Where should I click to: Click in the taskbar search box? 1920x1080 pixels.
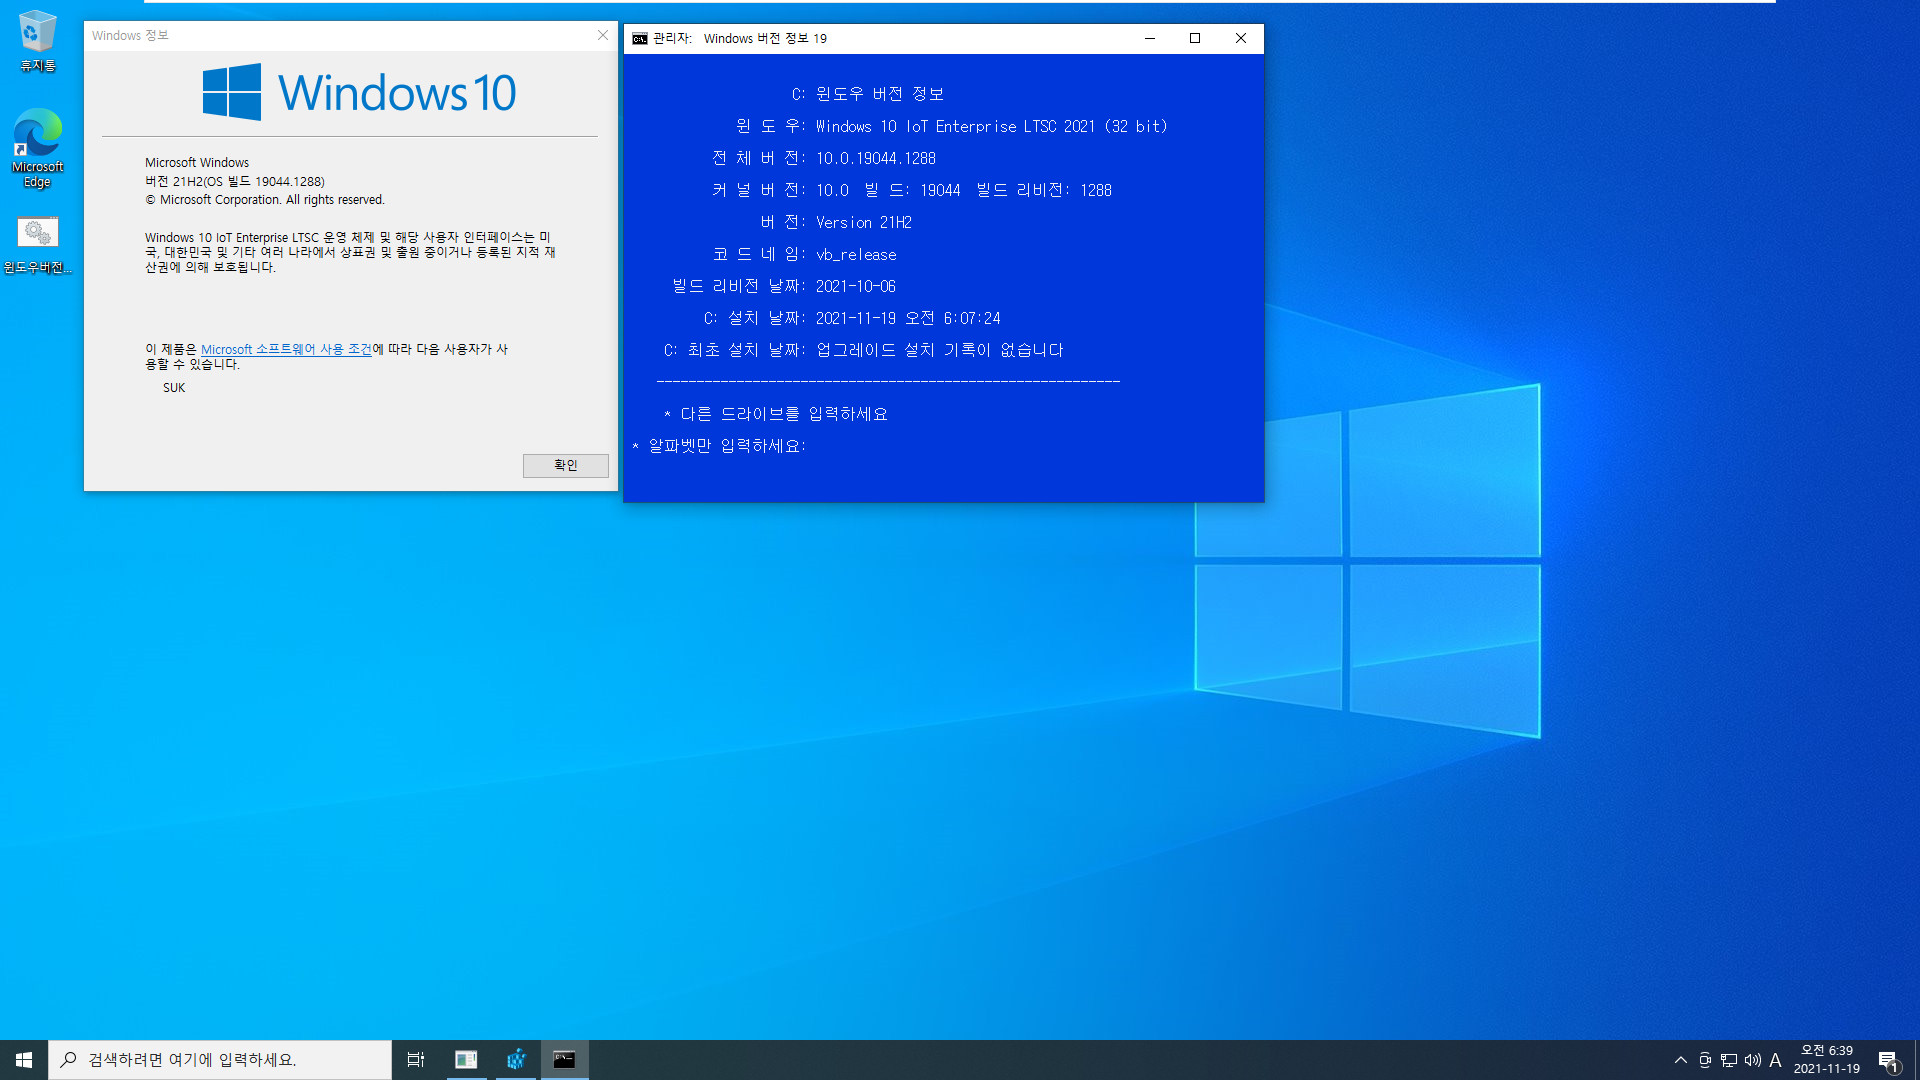220,1059
